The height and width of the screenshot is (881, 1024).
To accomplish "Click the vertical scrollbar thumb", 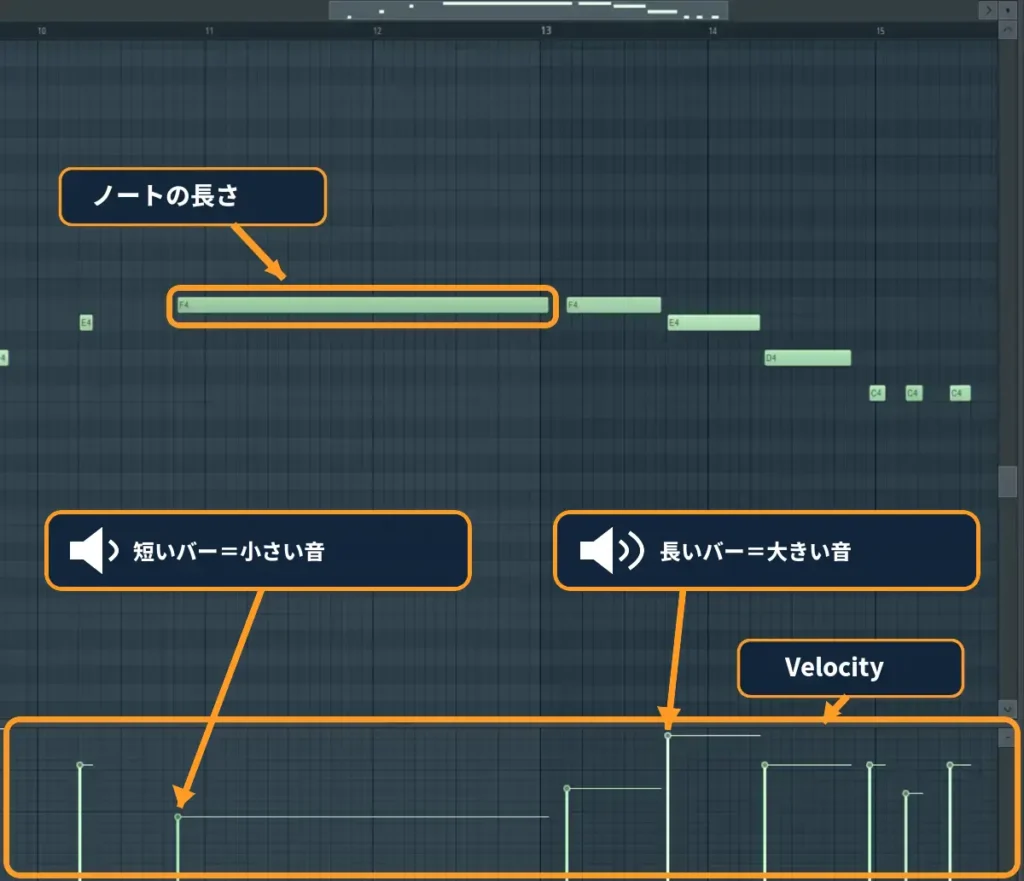I will pyautogui.click(x=1008, y=481).
